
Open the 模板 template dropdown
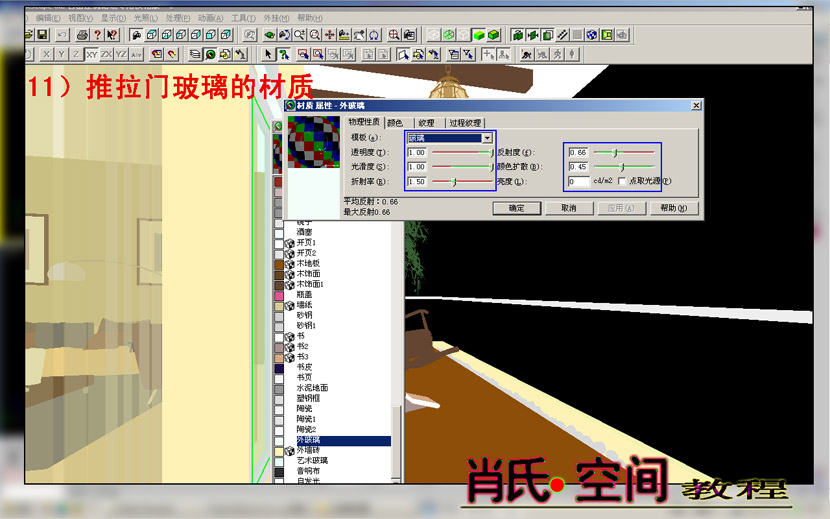pyautogui.click(x=487, y=138)
